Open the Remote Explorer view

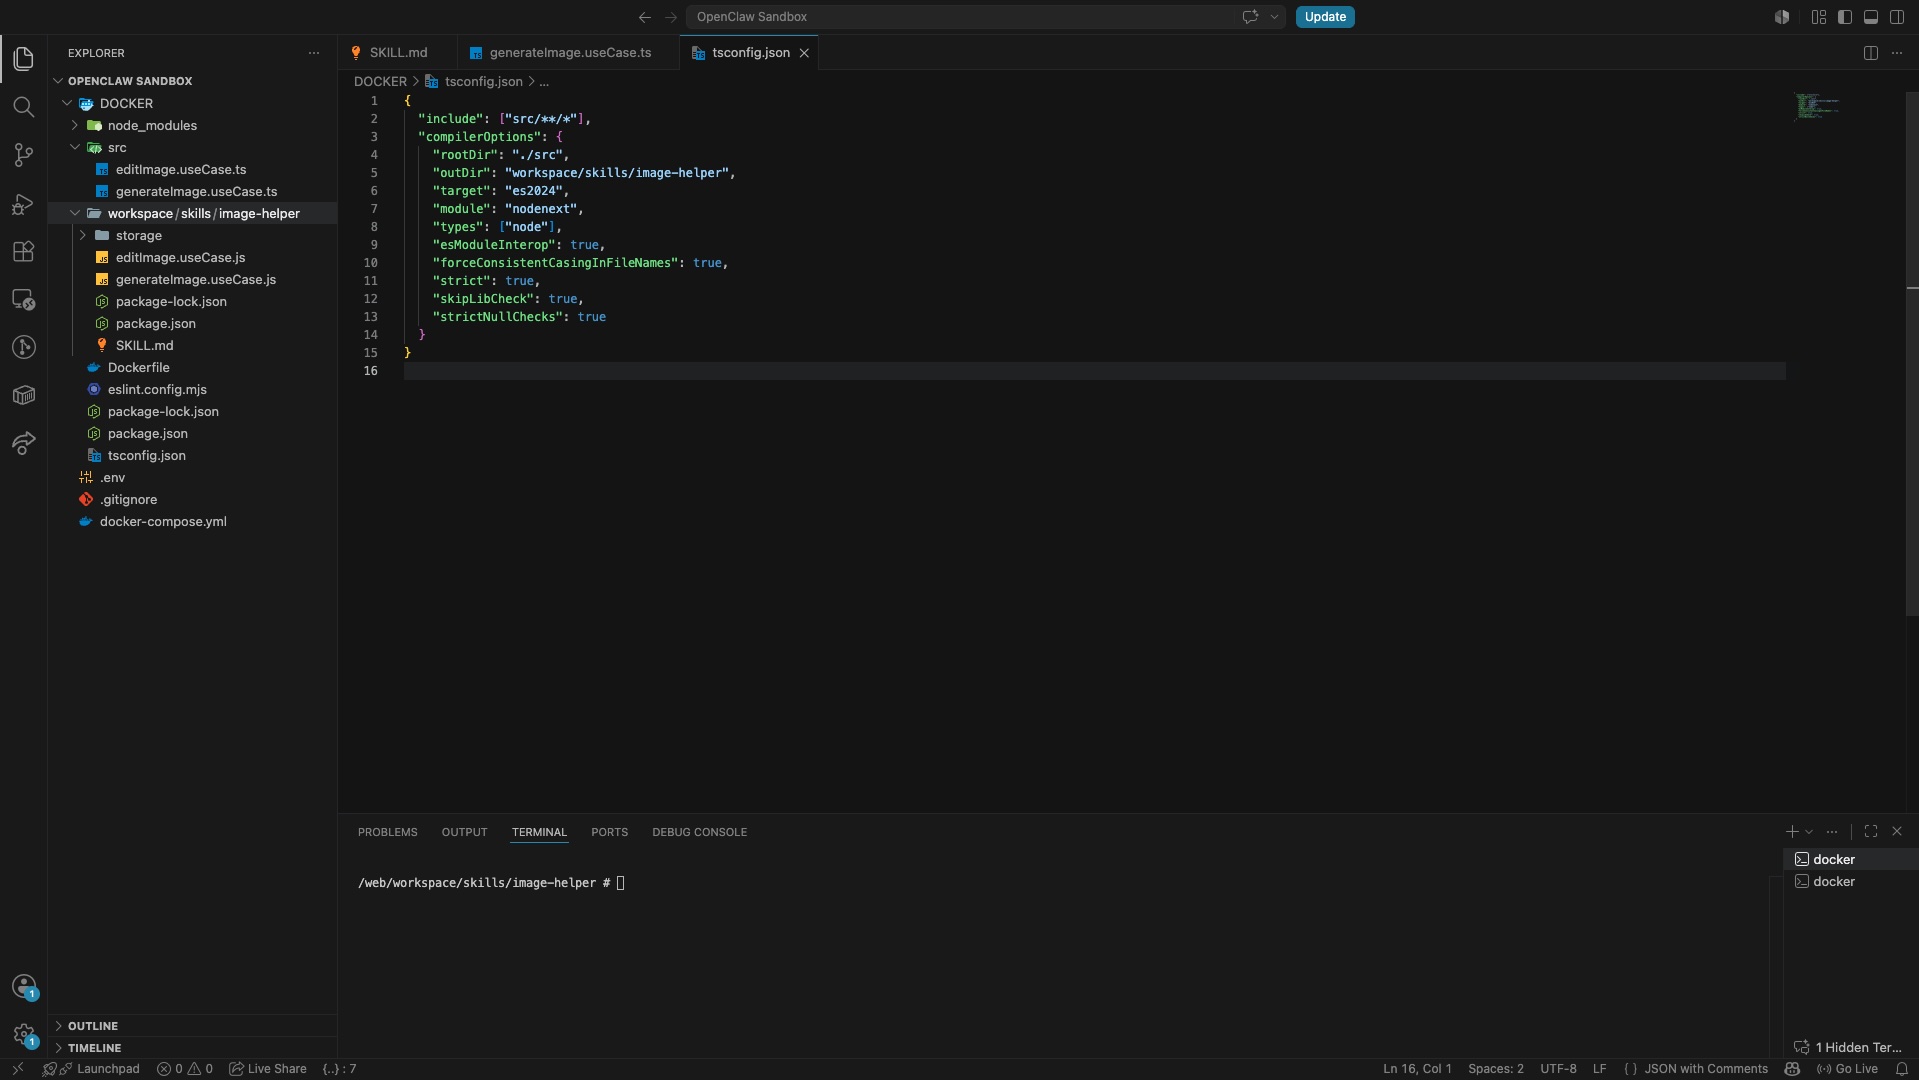[23, 300]
